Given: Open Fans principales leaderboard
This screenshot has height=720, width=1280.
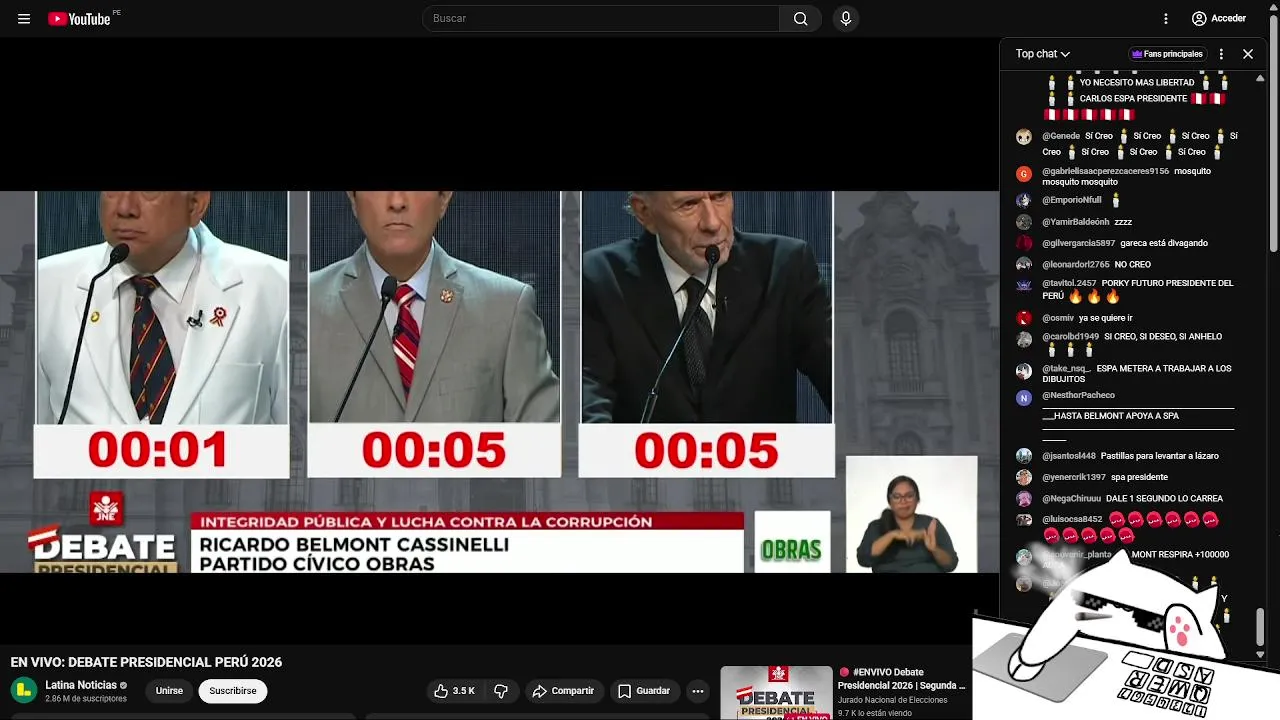Looking at the screenshot, I should [x=1167, y=54].
